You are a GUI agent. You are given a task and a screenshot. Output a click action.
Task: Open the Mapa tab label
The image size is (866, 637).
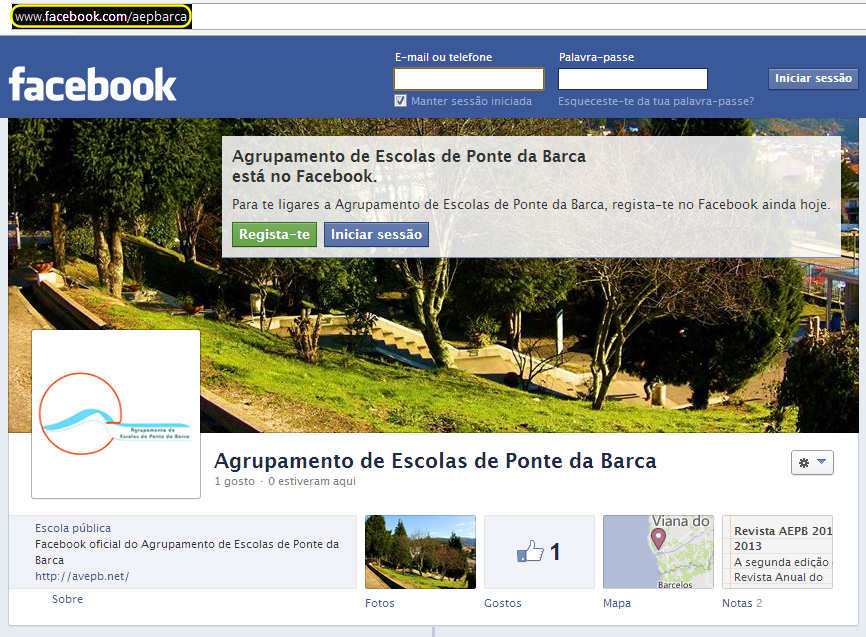coord(617,603)
